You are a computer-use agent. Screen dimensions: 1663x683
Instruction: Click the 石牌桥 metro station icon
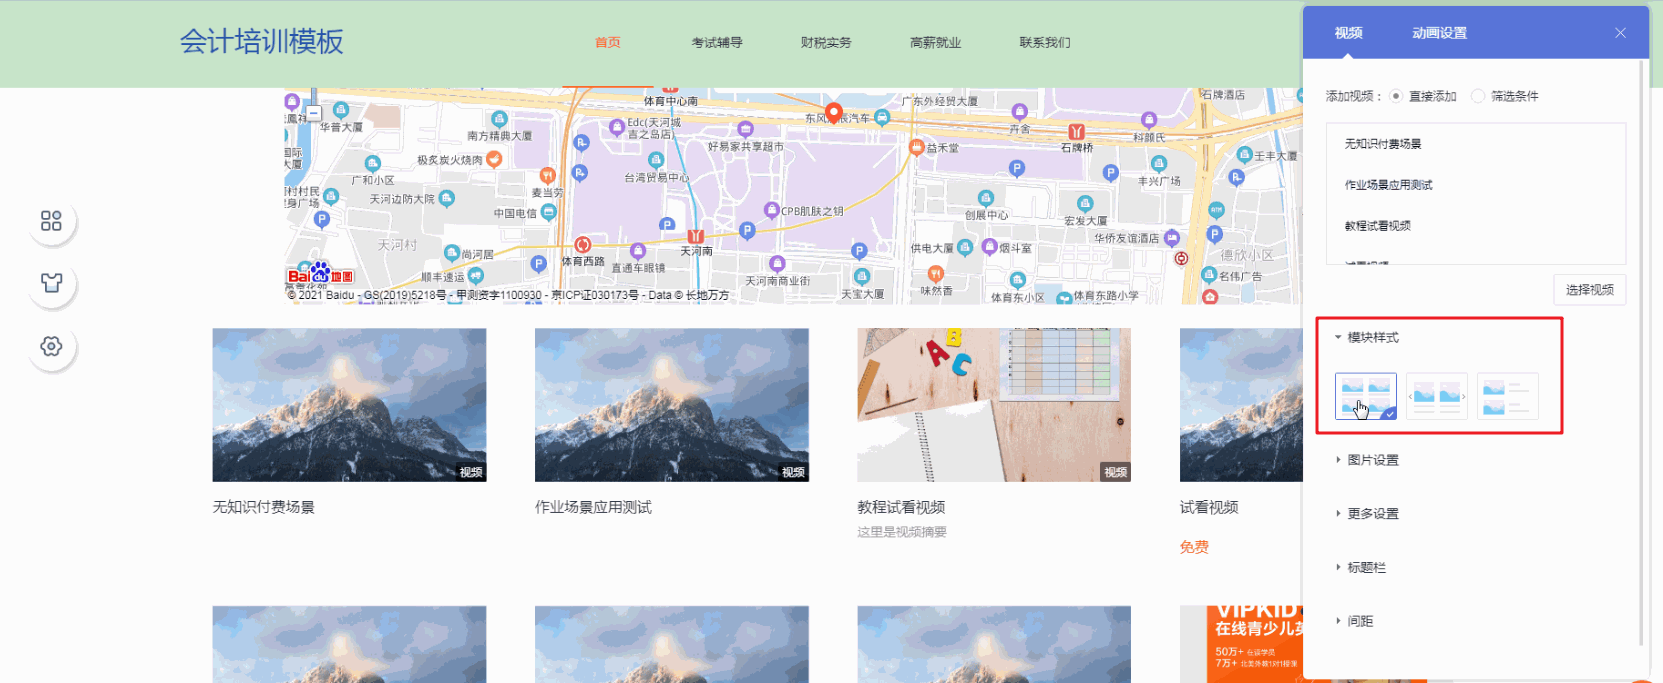(1076, 132)
